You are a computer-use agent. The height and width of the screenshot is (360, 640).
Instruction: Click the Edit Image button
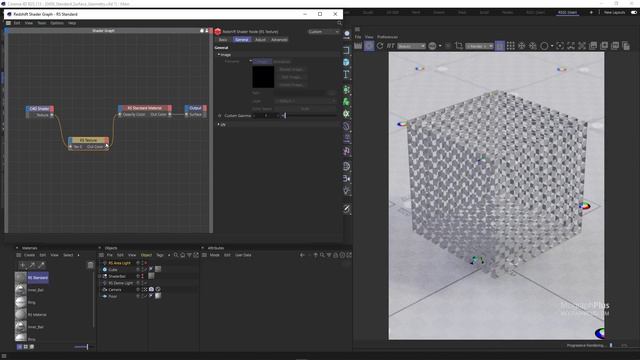pos(291,77)
